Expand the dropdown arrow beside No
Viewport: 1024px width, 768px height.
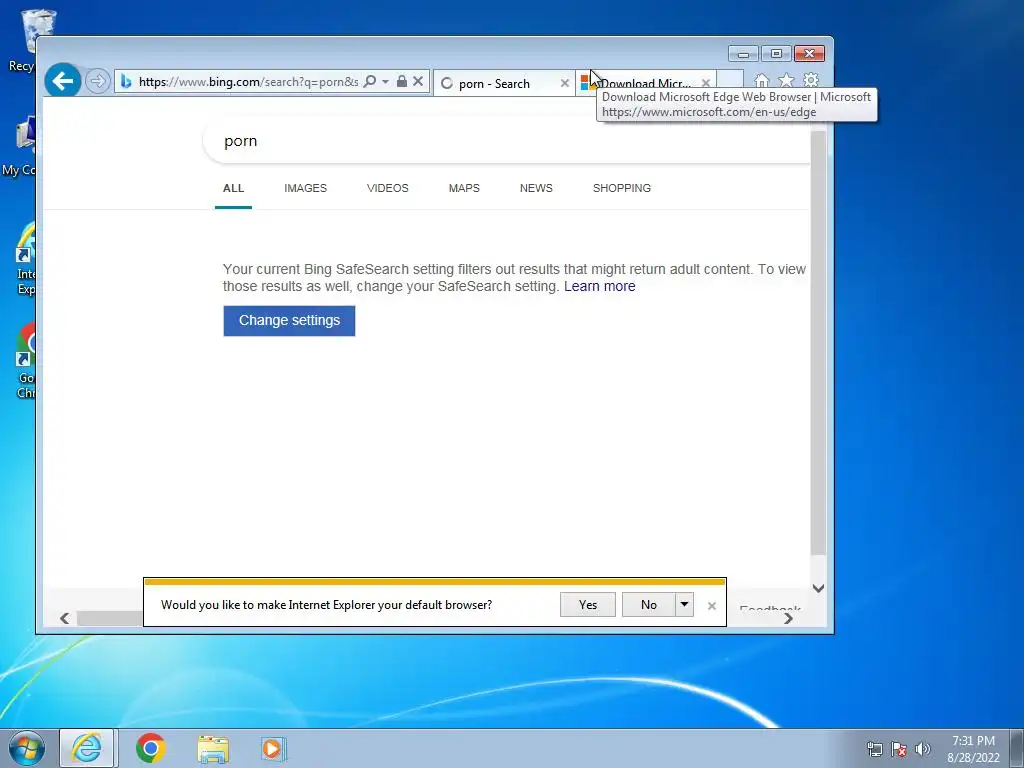coord(684,605)
